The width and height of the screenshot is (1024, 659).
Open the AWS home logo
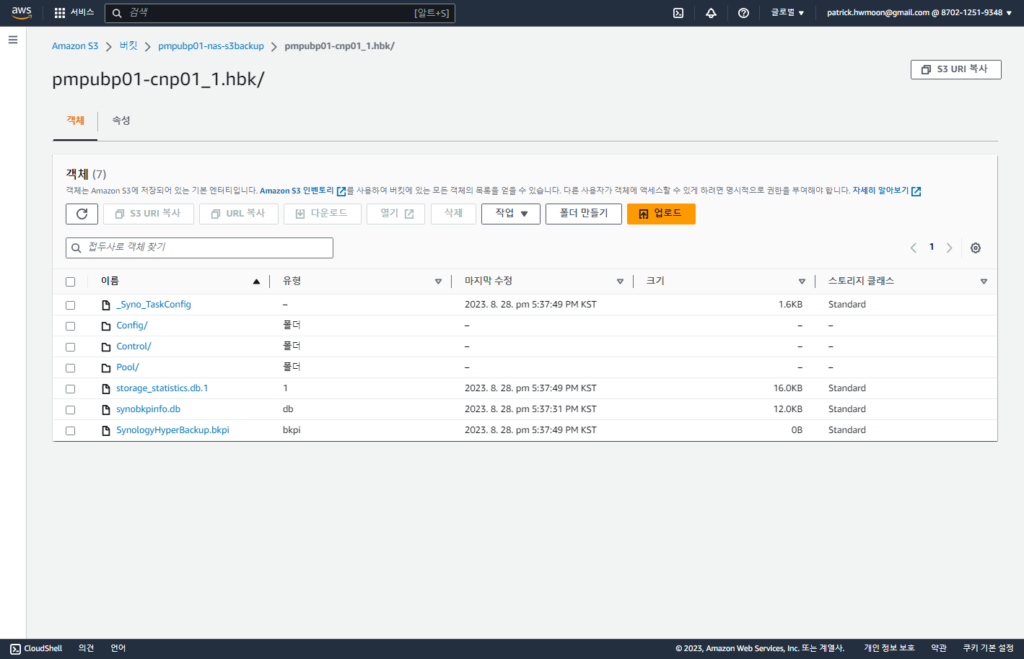coord(21,12)
